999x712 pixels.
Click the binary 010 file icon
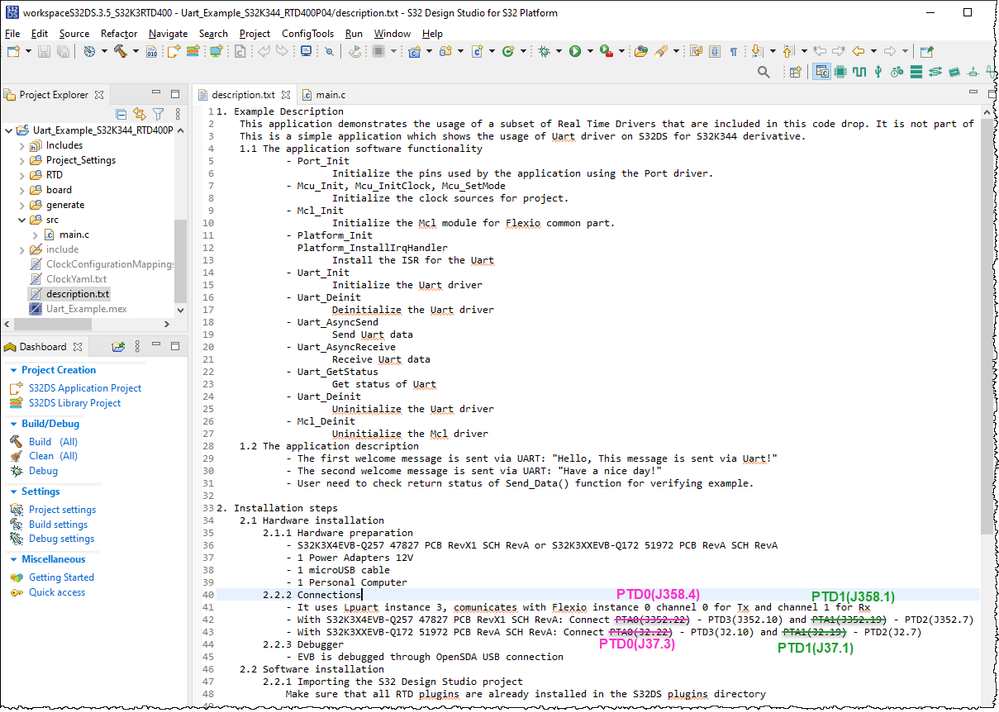(x=152, y=52)
